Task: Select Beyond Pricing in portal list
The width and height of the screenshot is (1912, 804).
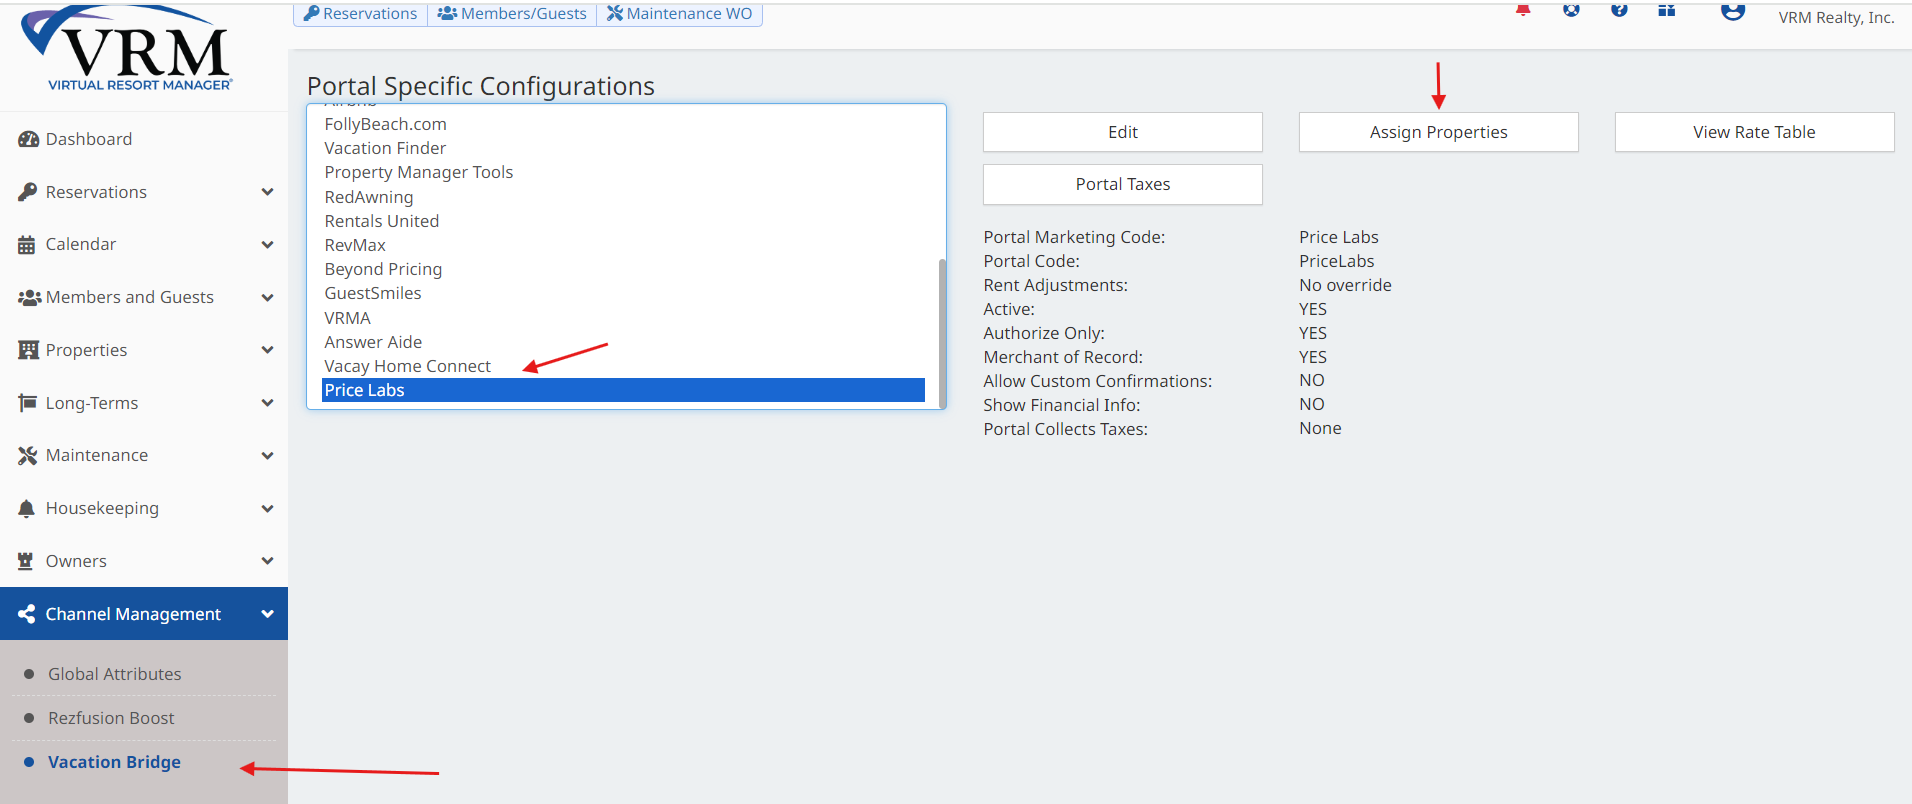Action: coord(623,269)
